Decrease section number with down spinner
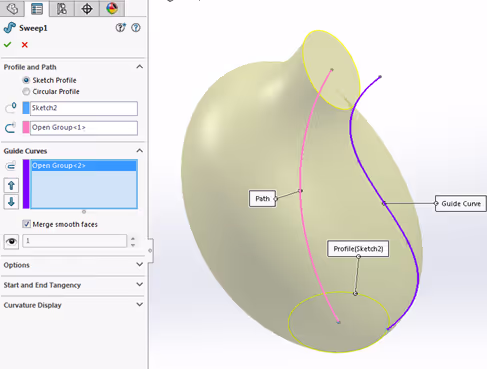 133,245
